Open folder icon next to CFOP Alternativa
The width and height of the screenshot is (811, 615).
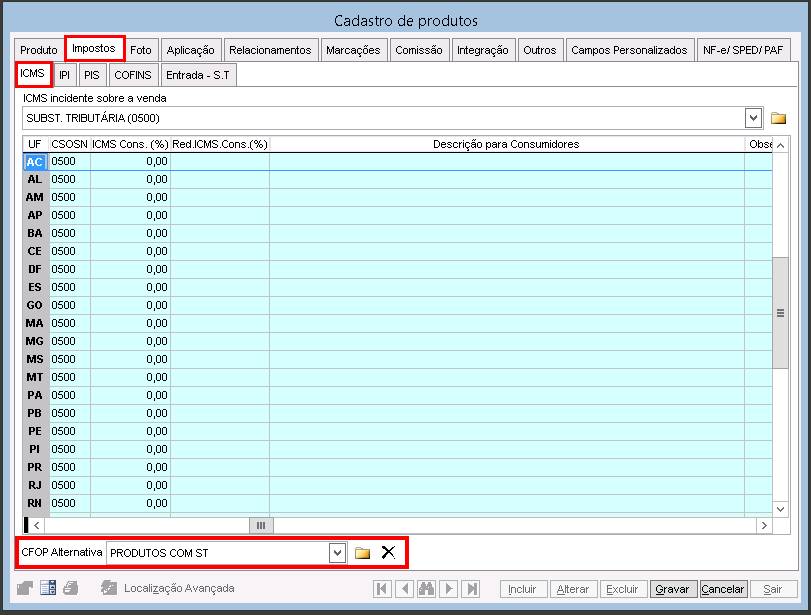362,553
